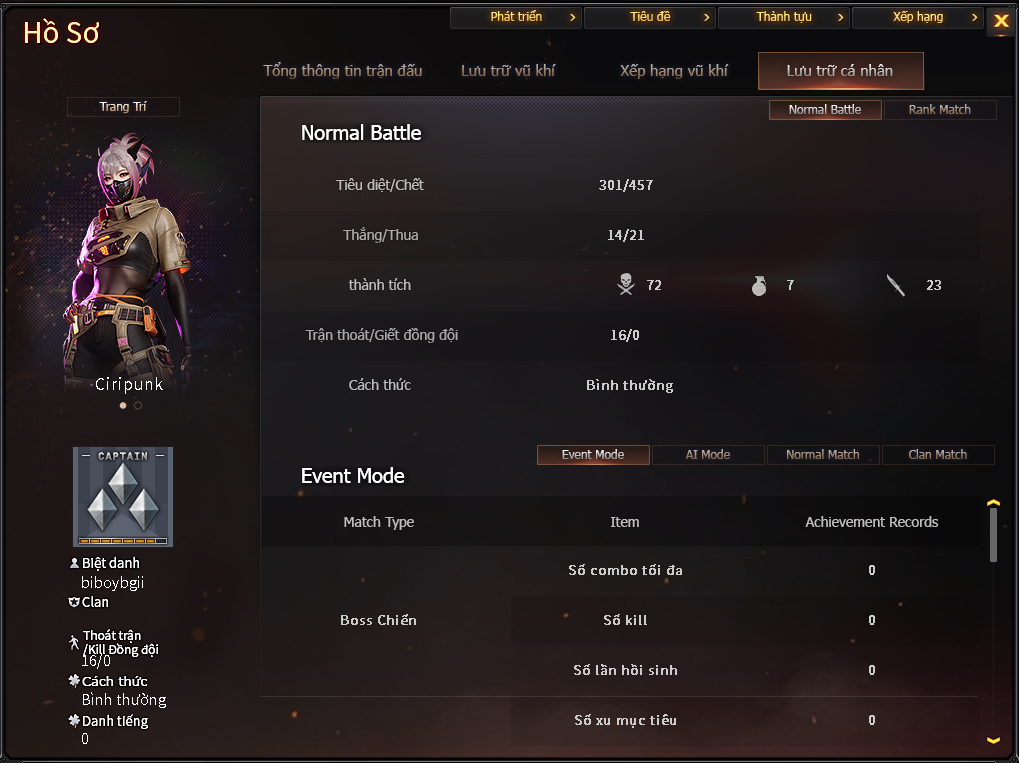Click the Cách thức clover icon

coord(74,680)
